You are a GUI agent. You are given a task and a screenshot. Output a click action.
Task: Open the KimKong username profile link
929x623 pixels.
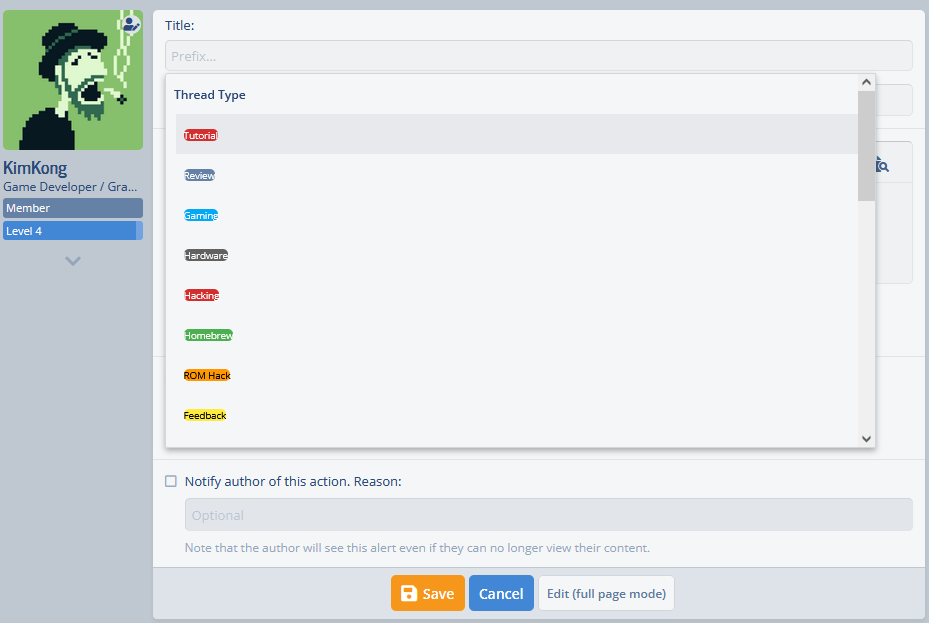pyautogui.click(x=35, y=168)
